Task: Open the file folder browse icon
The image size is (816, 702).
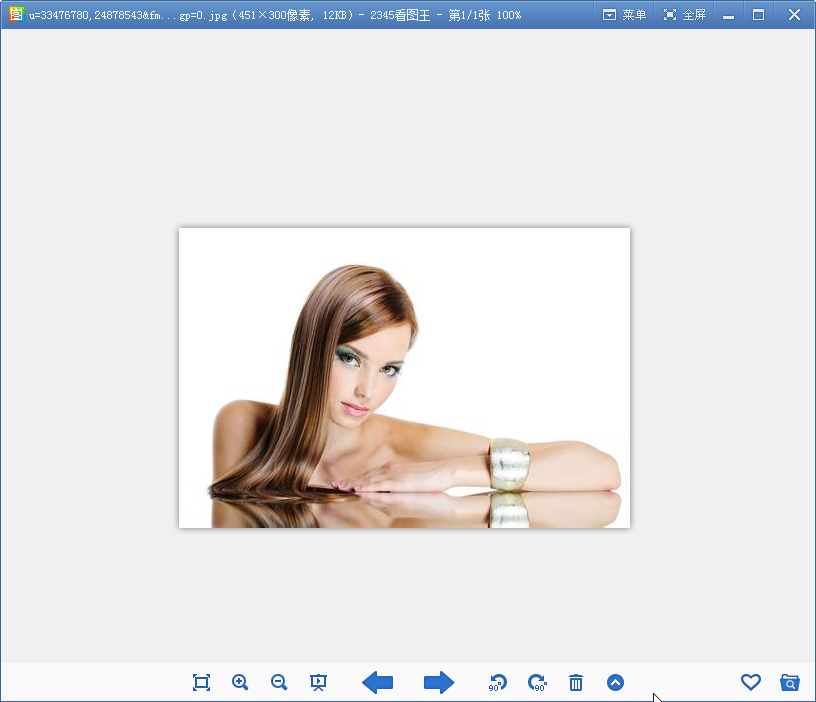Action: tap(789, 682)
